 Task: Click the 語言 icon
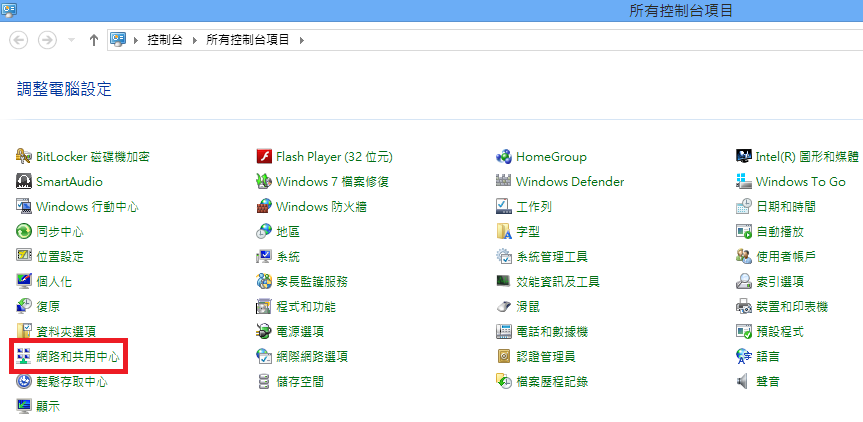coord(744,357)
